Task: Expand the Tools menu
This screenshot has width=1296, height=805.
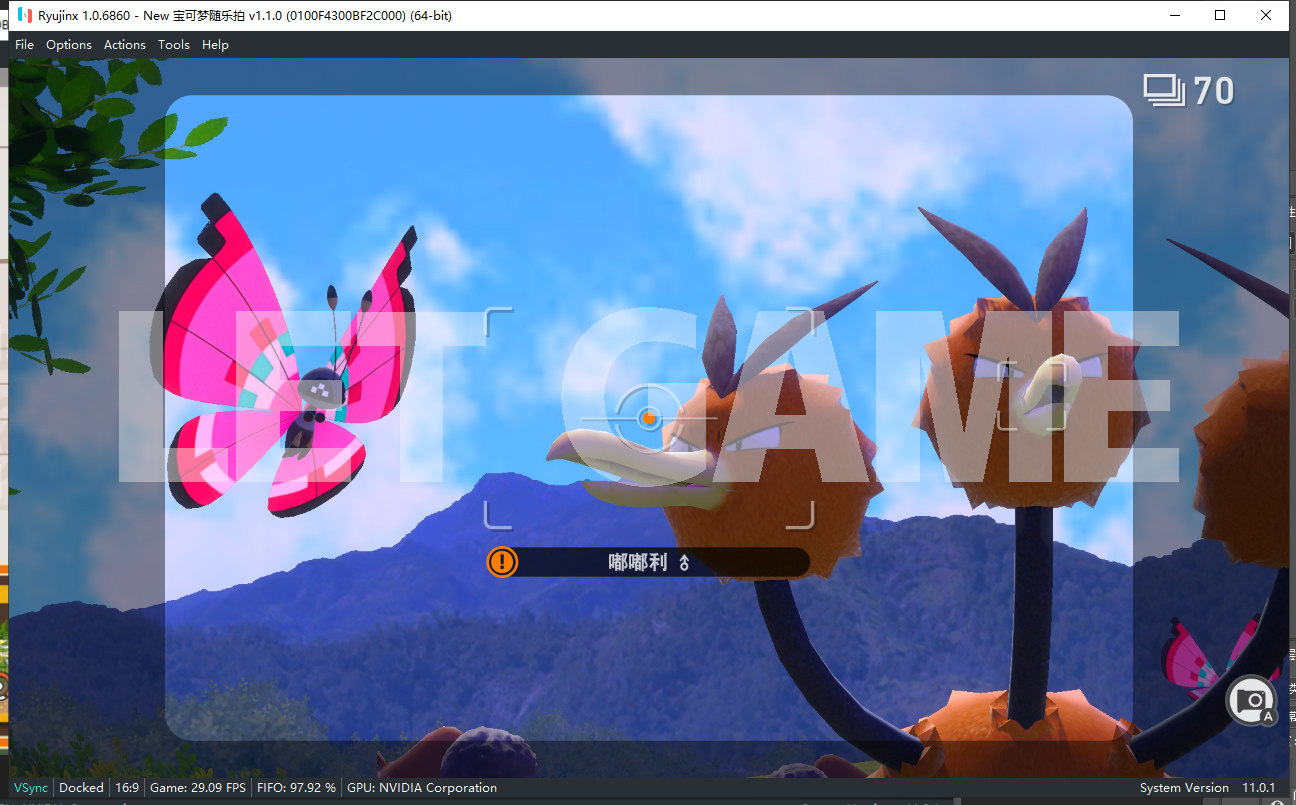Action: [x=173, y=45]
